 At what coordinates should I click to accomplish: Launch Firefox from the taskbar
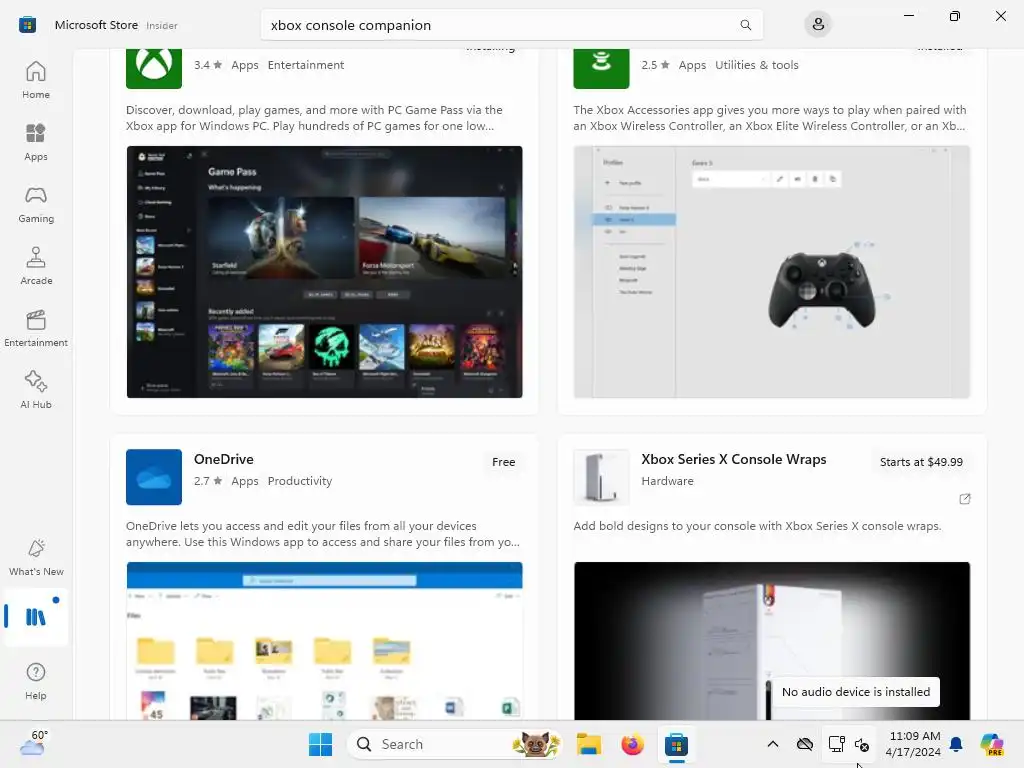pos(632,744)
